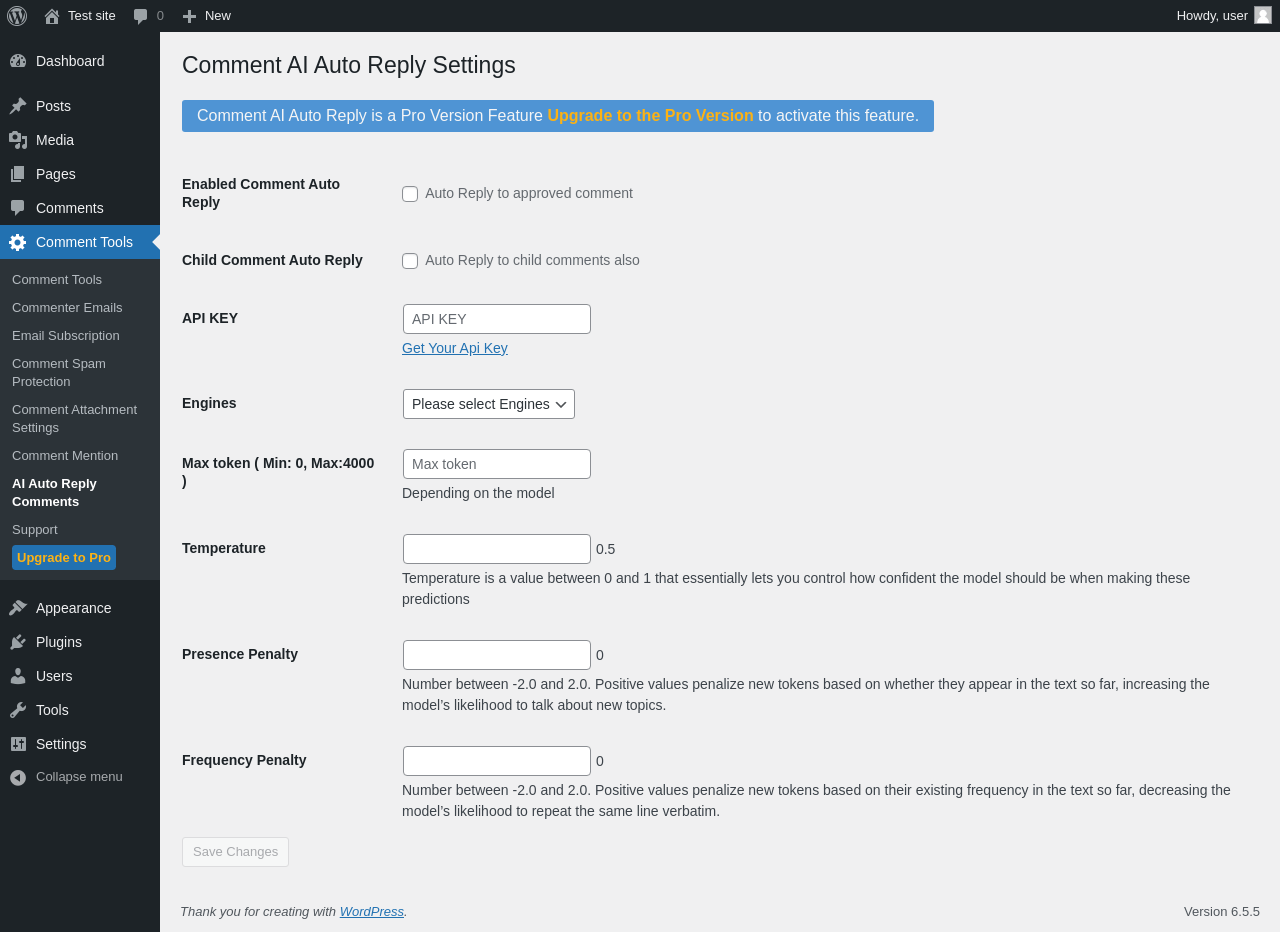Focus the API KEY input field
The width and height of the screenshot is (1280, 932).
[497, 319]
